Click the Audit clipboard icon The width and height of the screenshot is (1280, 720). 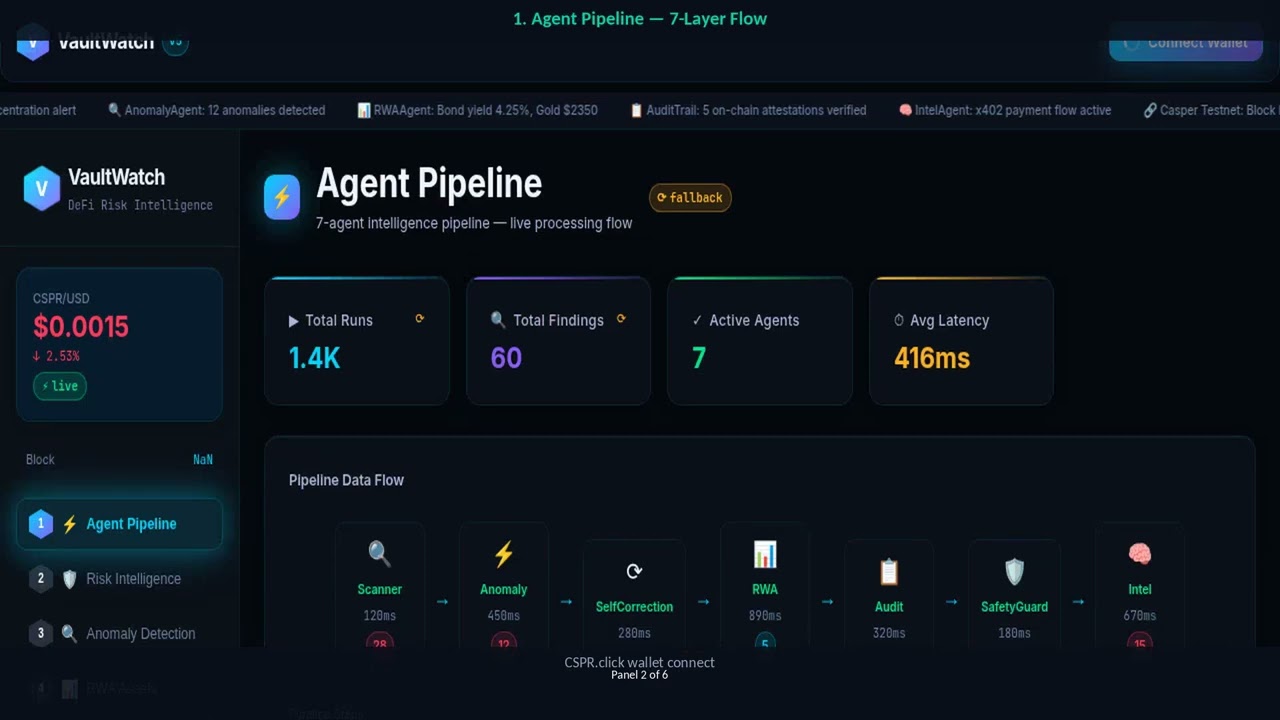[889, 571]
